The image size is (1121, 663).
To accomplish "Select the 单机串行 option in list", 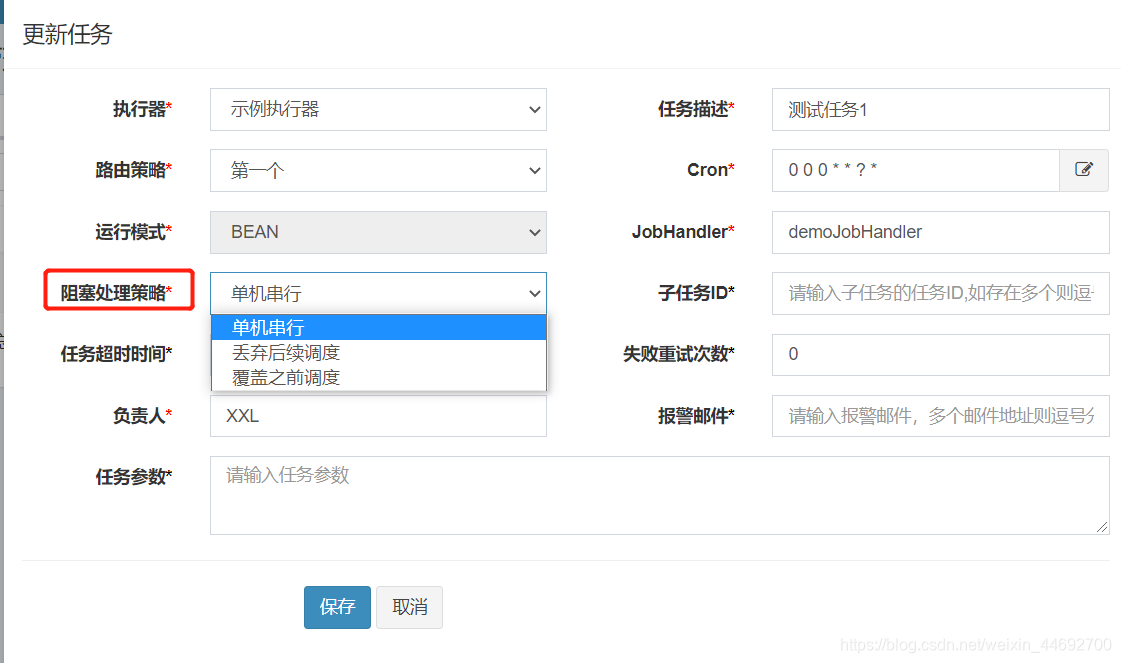I will [378, 328].
